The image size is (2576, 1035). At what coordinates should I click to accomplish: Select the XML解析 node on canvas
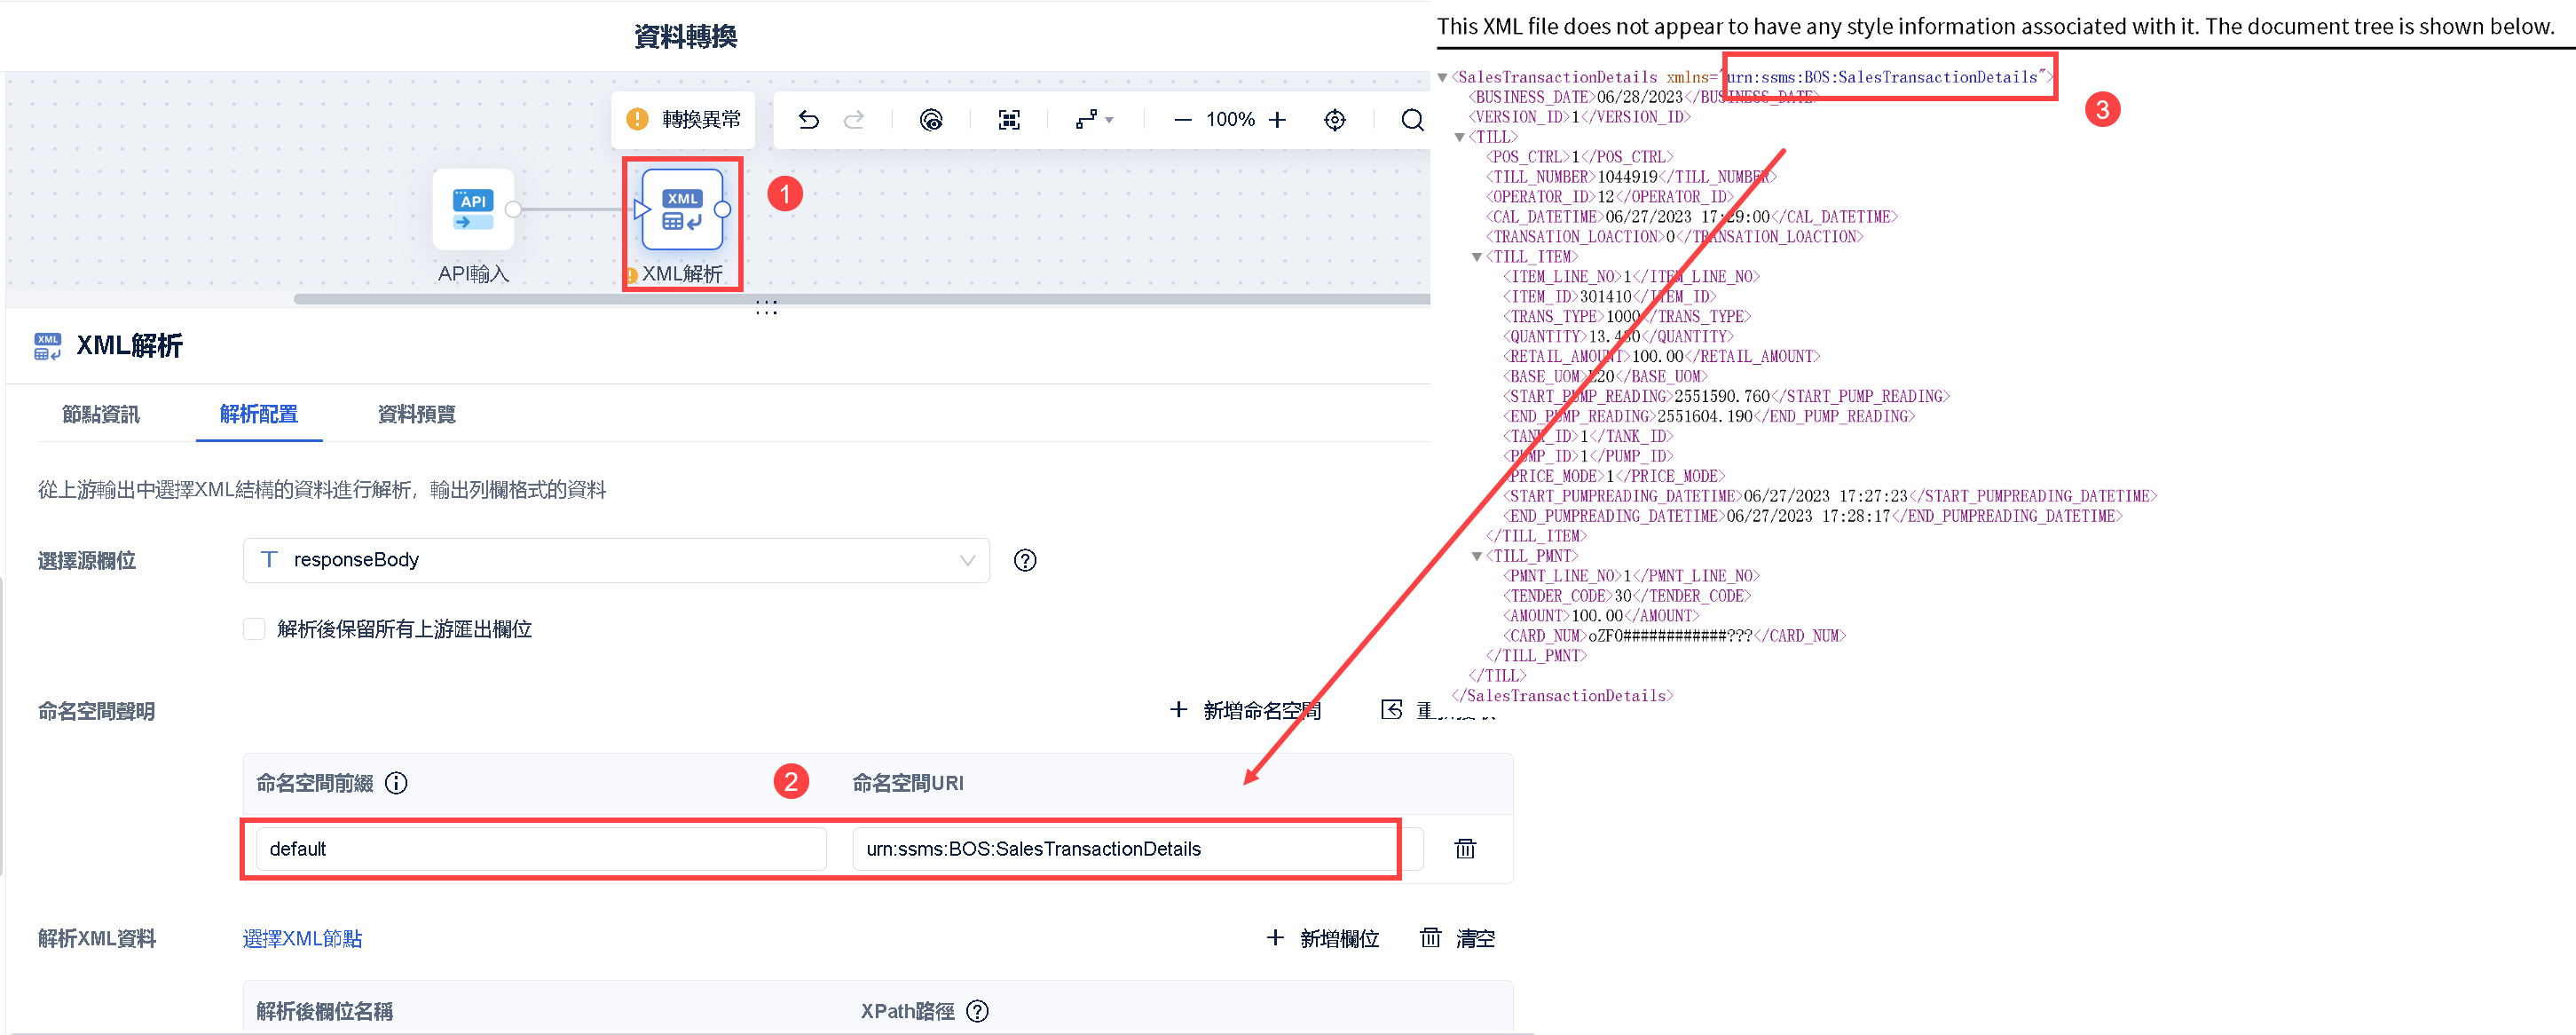click(x=682, y=210)
